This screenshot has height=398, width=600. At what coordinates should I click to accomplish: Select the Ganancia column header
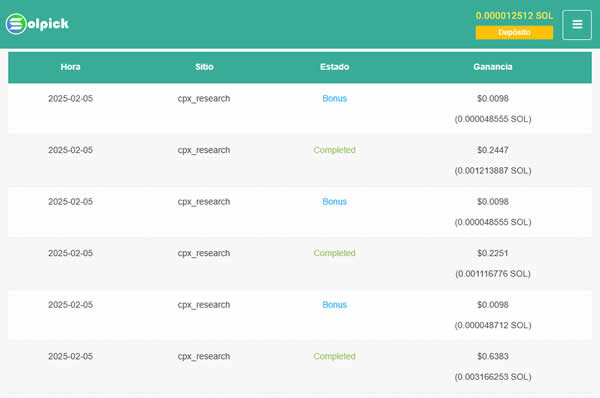[x=492, y=67]
